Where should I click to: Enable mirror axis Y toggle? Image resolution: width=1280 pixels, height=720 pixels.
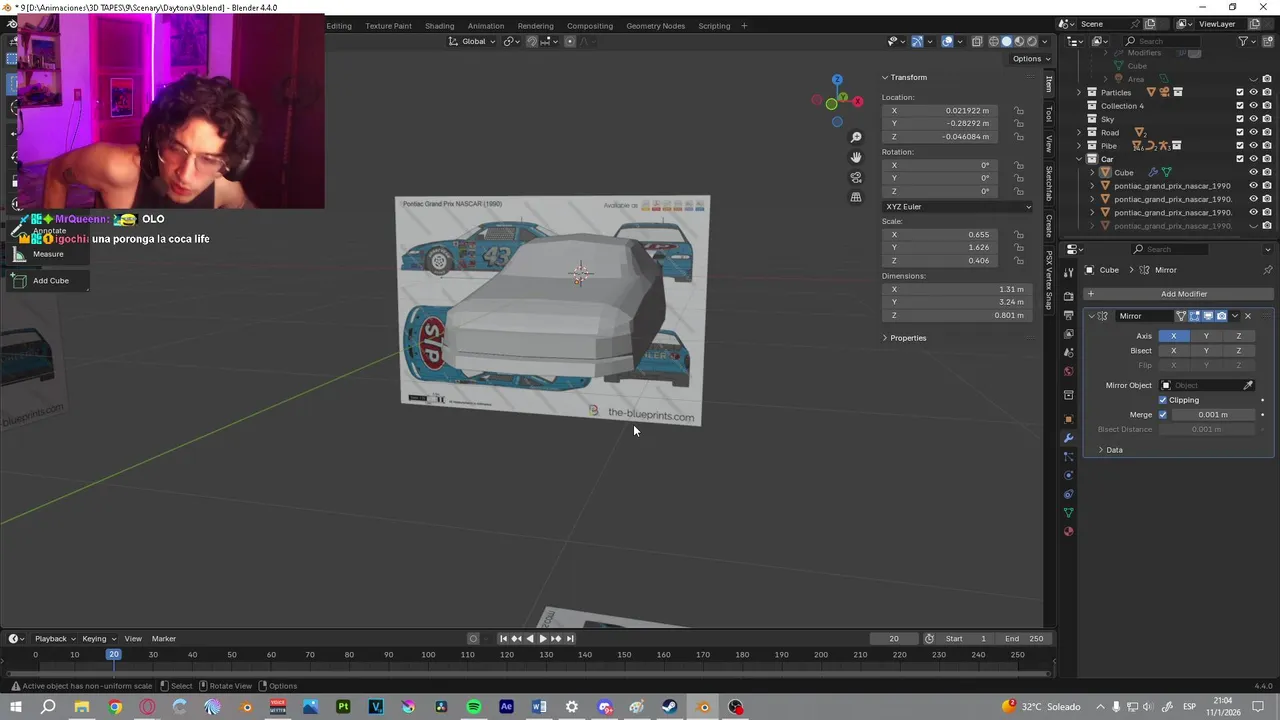point(1206,336)
